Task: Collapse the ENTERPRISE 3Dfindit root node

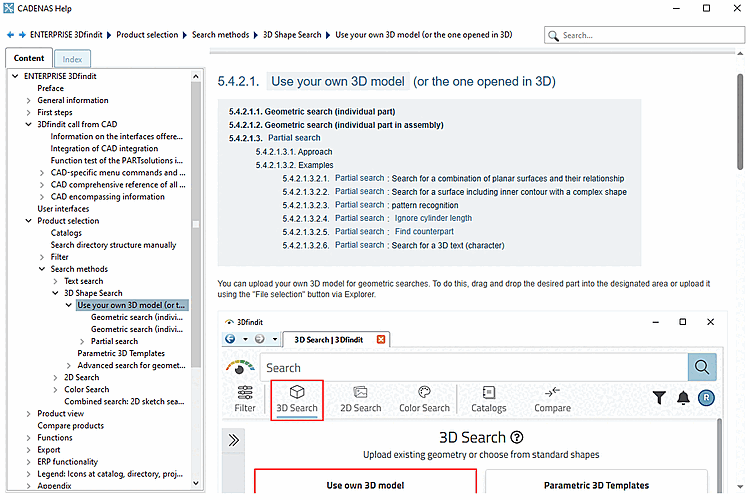Action: coord(15,76)
